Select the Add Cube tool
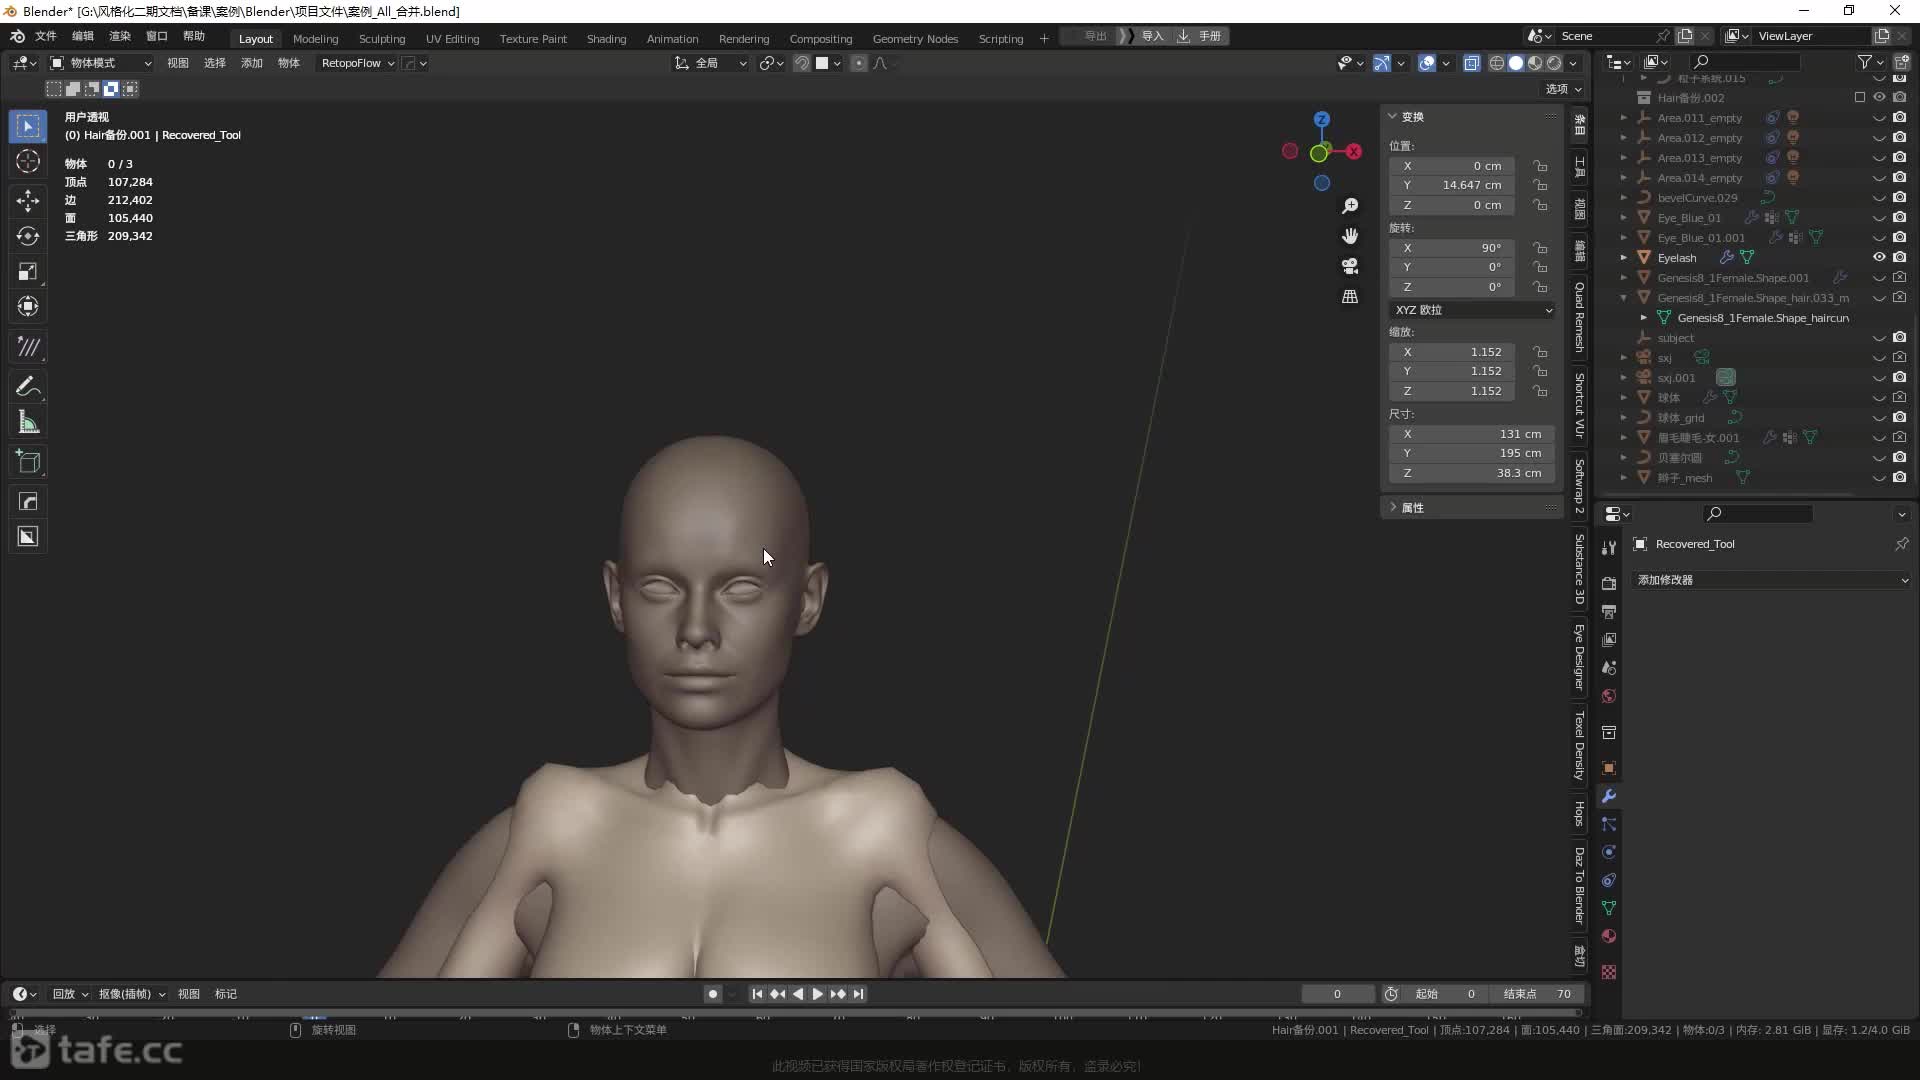Viewport: 1920px width, 1080px height. point(28,462)
